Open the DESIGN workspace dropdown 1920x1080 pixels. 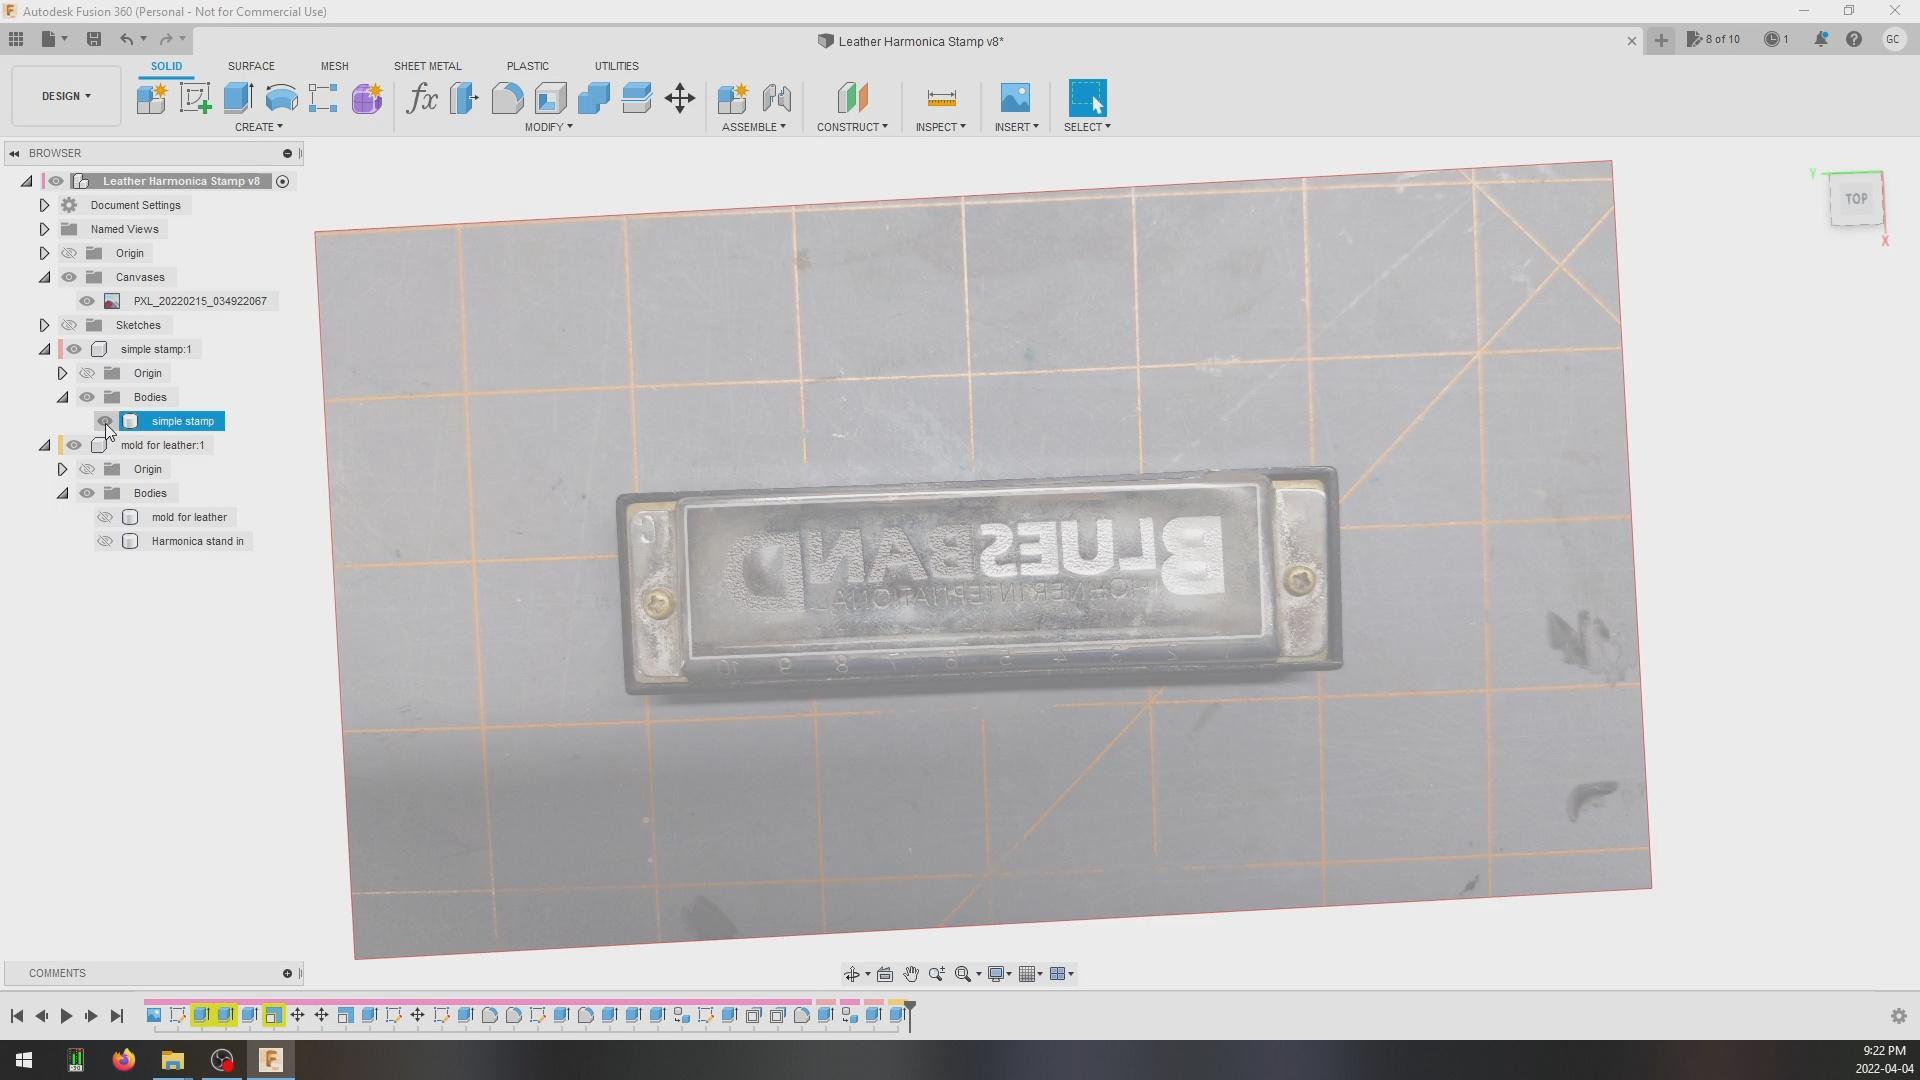click(x=66, y=96)
